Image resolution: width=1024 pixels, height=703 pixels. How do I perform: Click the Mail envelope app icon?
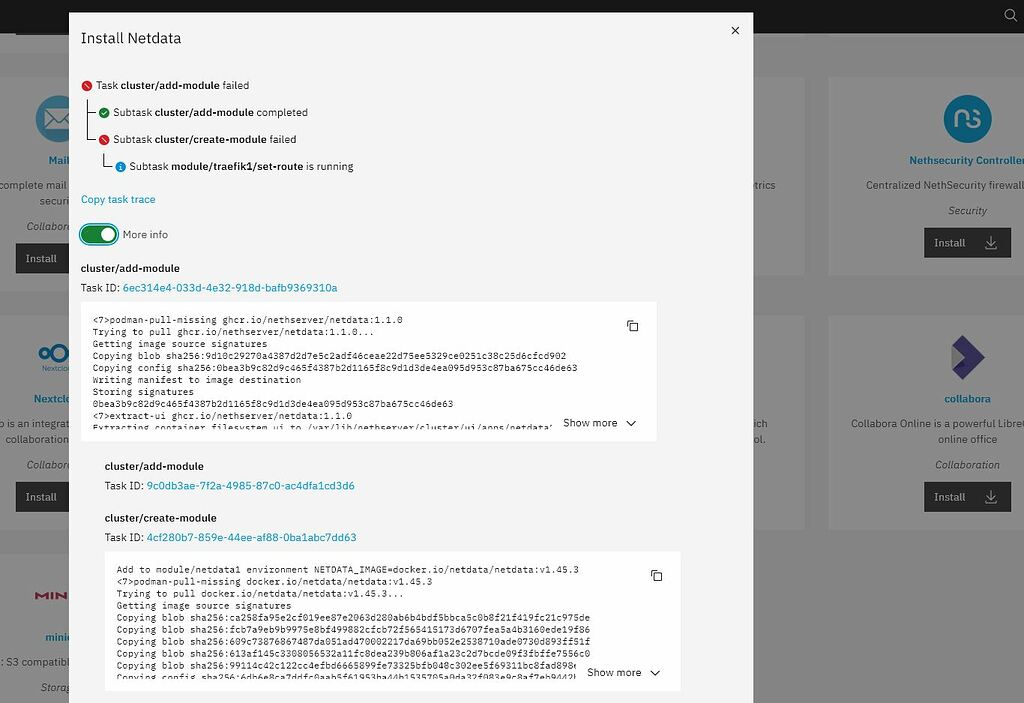click(53, 117)
